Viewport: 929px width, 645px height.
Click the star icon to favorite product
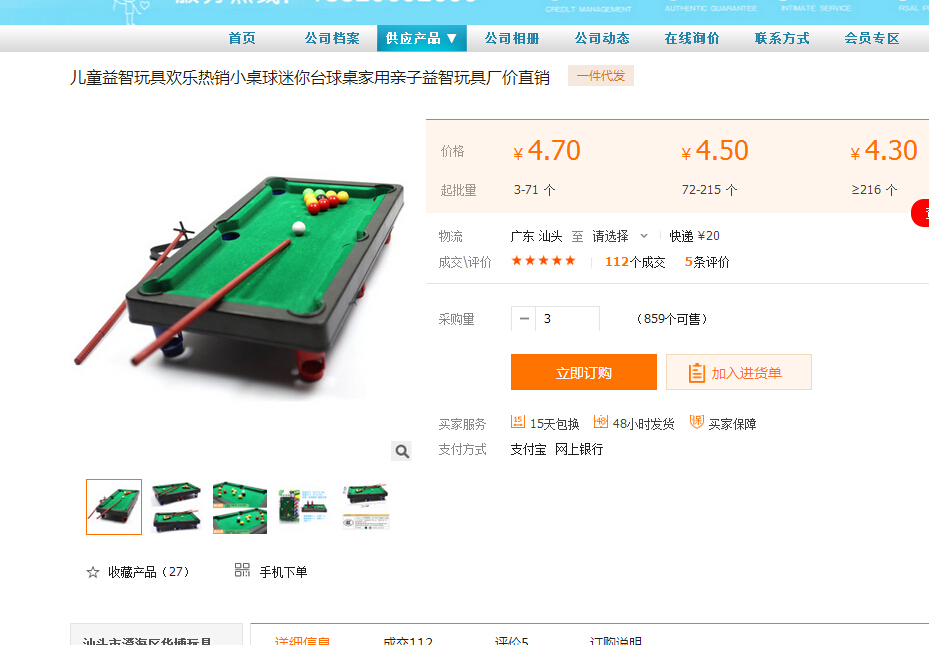click(93, 572)
